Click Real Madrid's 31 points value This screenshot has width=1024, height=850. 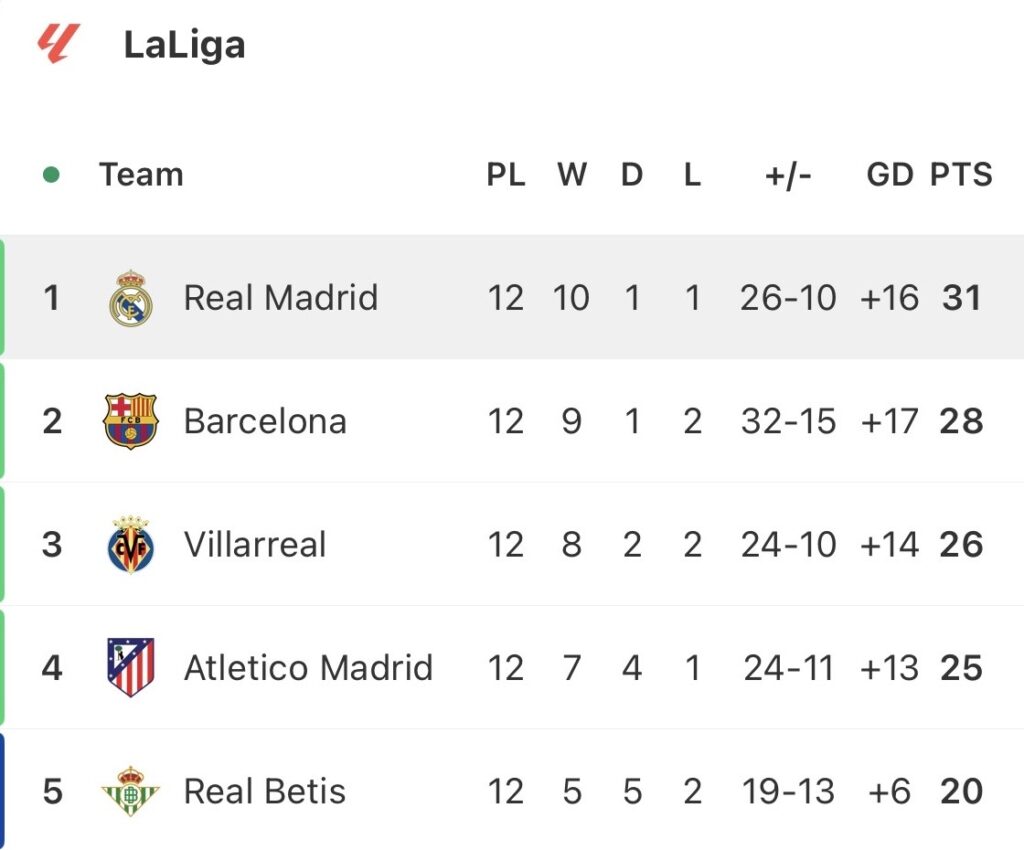(x=962, y=298)
